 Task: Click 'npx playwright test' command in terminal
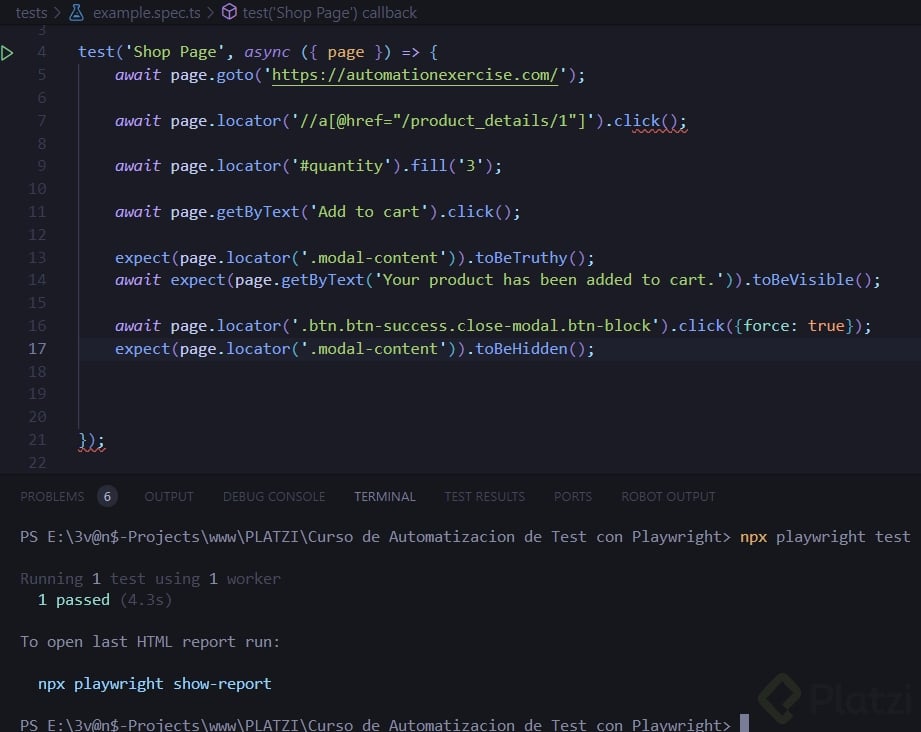click(x=825, y=537)
